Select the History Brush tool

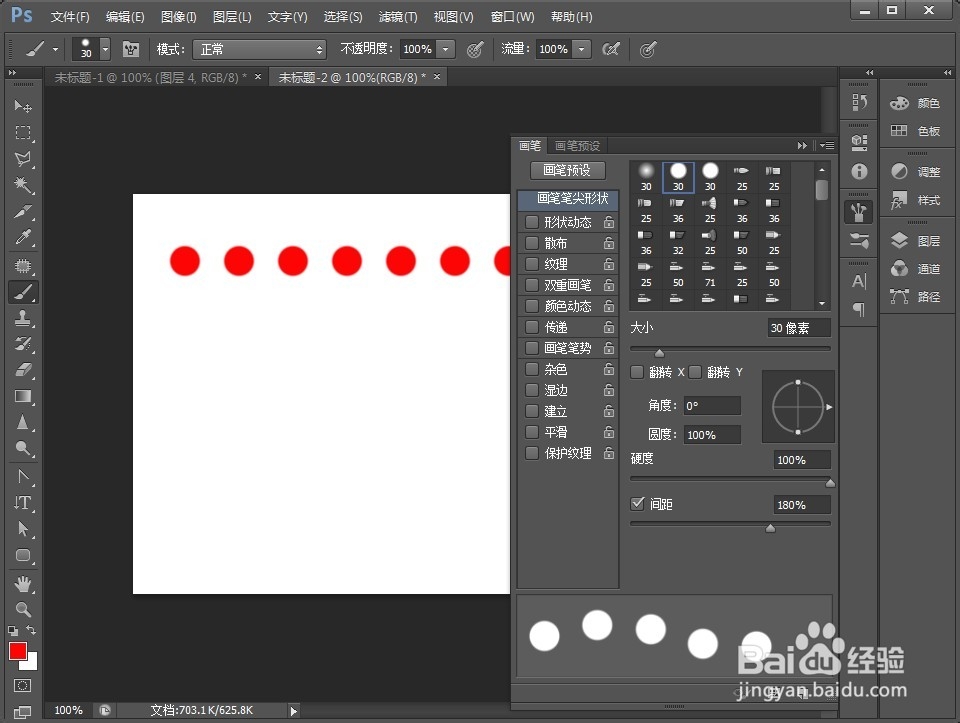coord(23,343)
